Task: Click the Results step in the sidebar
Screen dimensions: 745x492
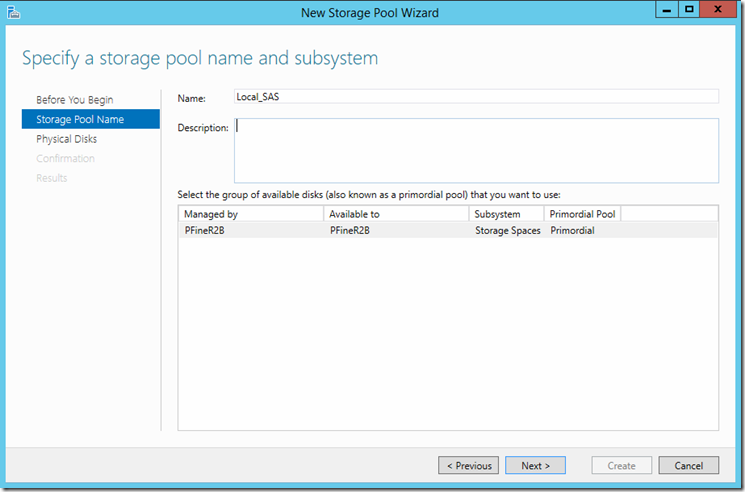Action: pos(52,178)
